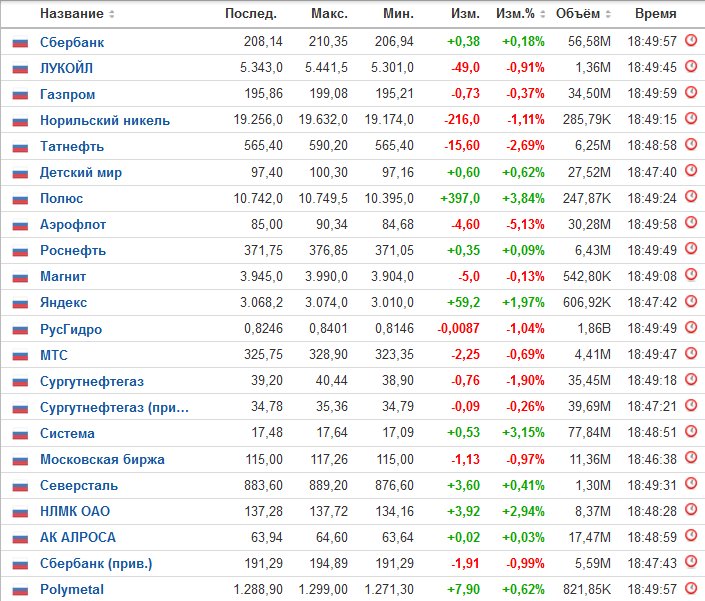Select РусГидро volume 1,86B

point(594,329)
